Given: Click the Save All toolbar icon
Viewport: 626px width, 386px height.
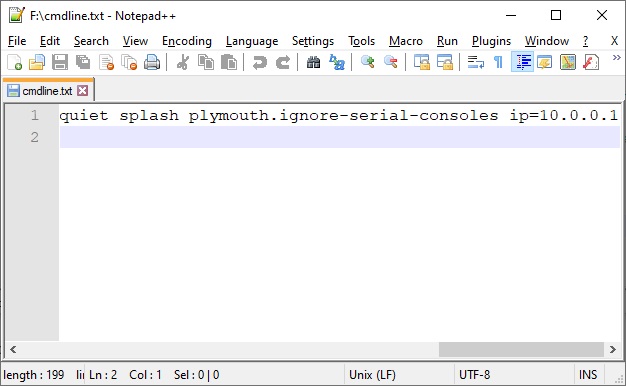Looking at the screenshot, I should click(83, 62).
